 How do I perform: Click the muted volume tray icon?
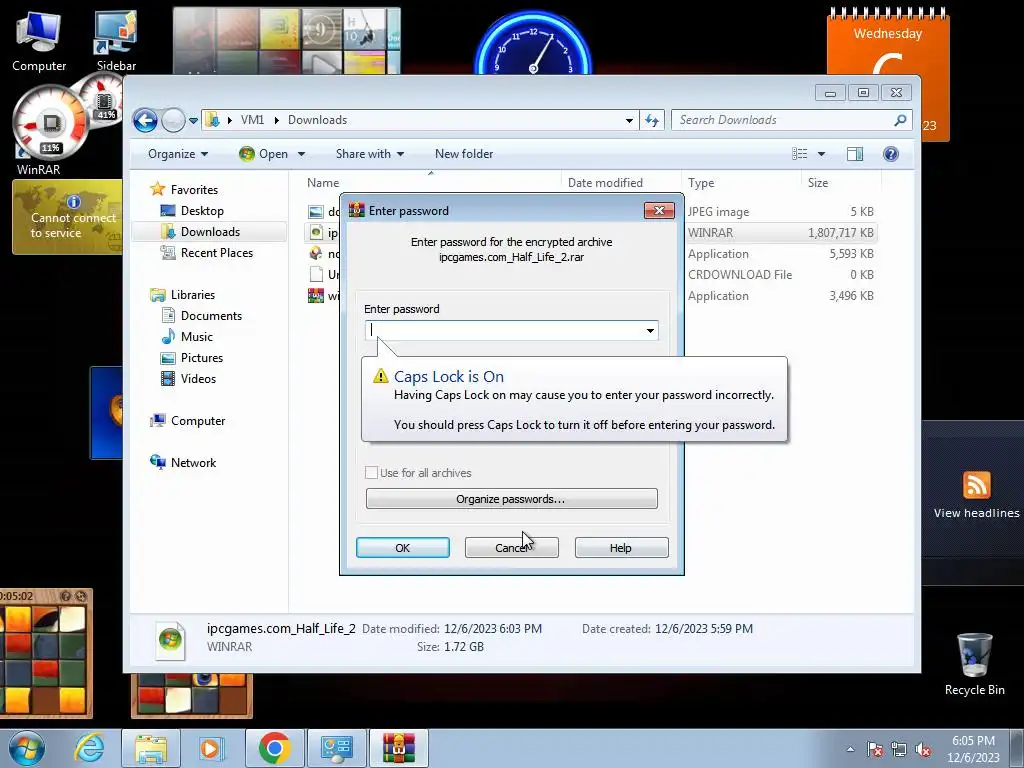(x=923, y=749)
